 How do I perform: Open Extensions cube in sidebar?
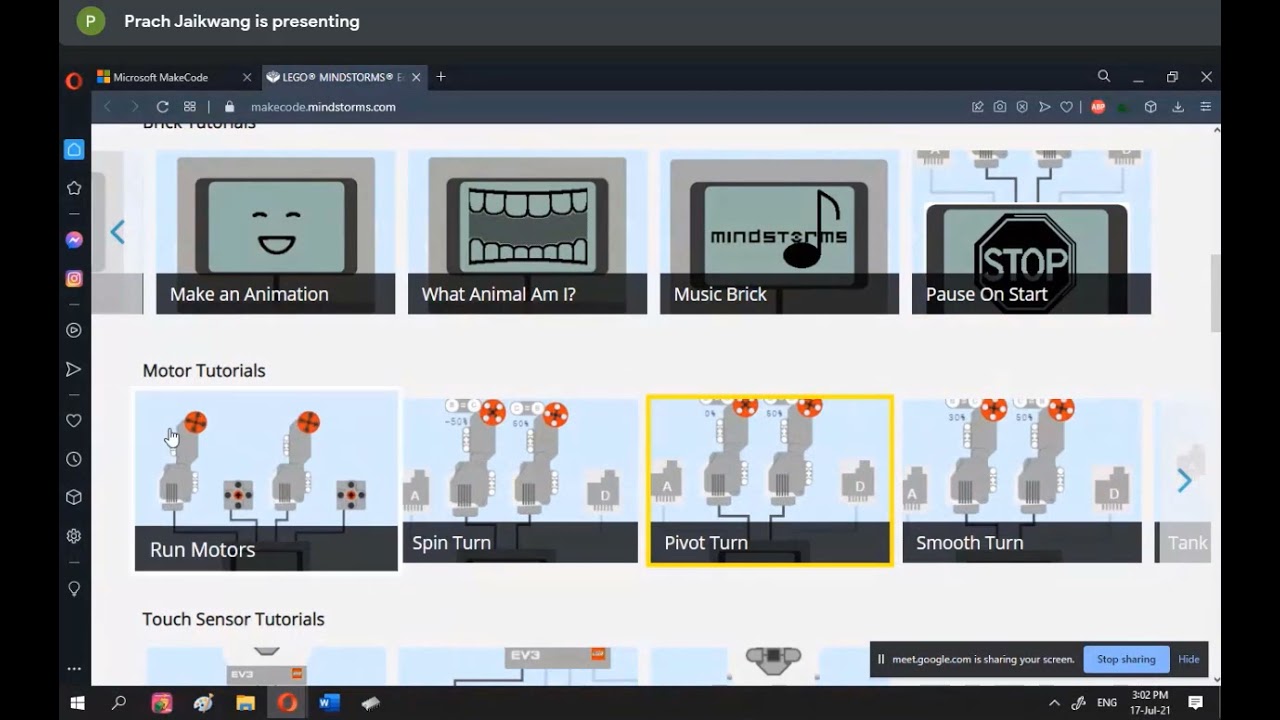[x=74, y=497]
